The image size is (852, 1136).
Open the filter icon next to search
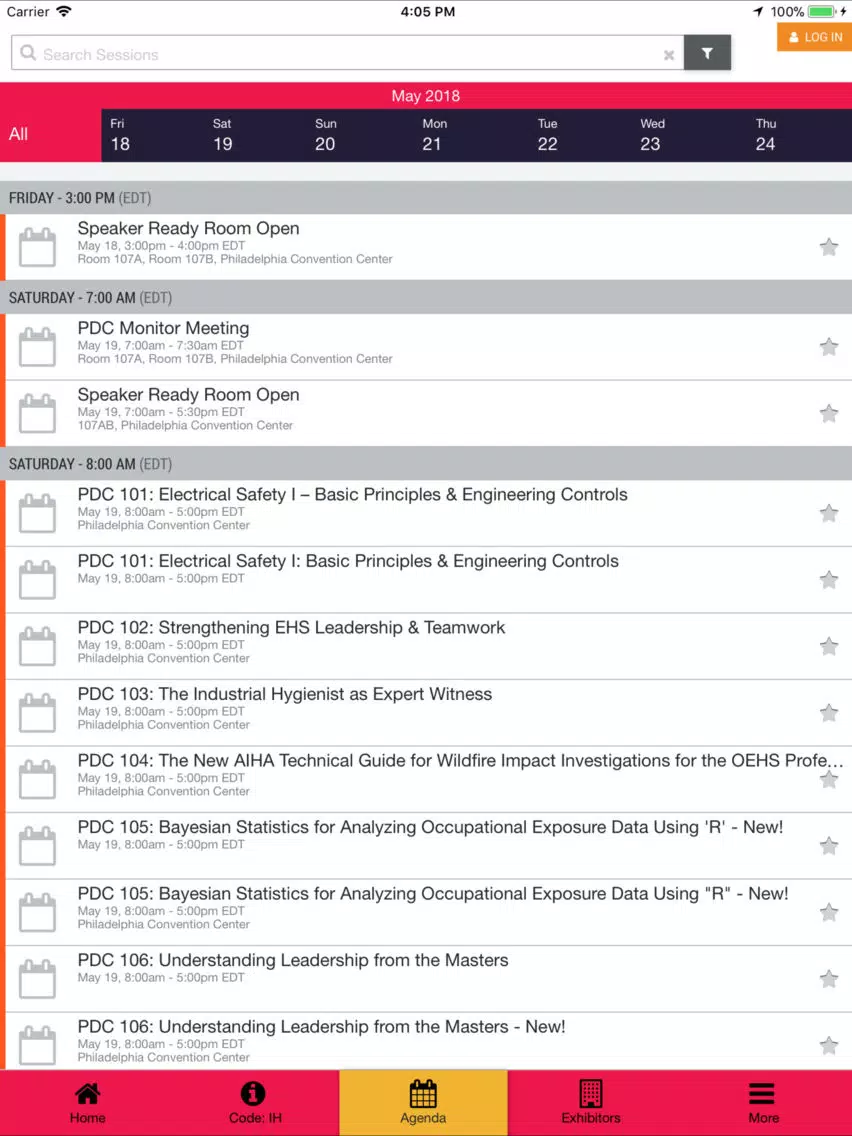tap(707, 53)
